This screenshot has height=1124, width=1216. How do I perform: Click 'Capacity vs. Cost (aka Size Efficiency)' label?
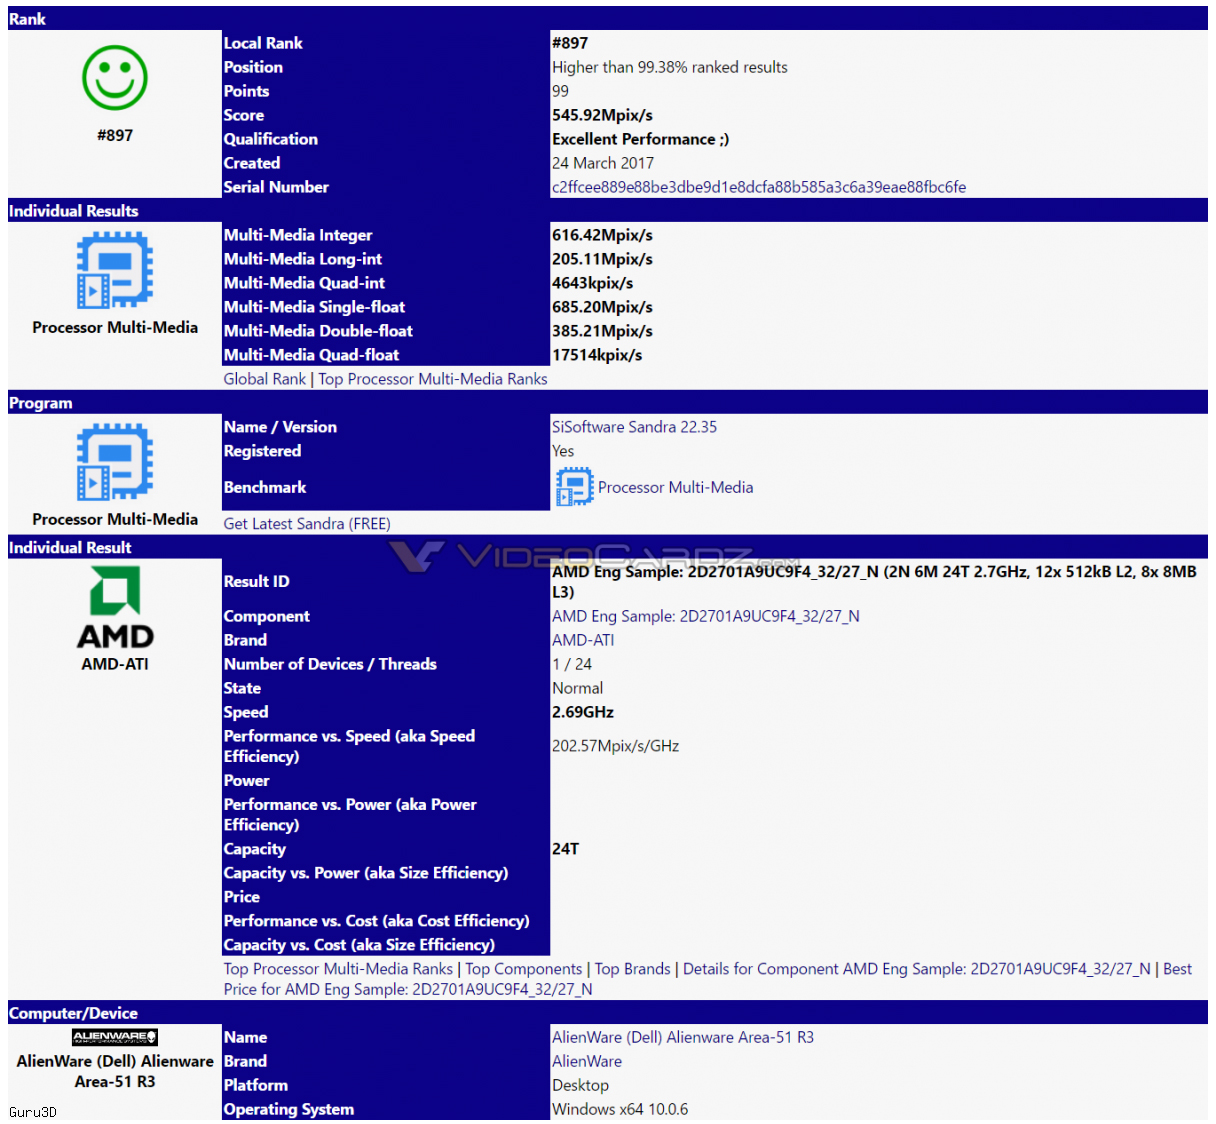pyautogui.click(x=359, y=945)
